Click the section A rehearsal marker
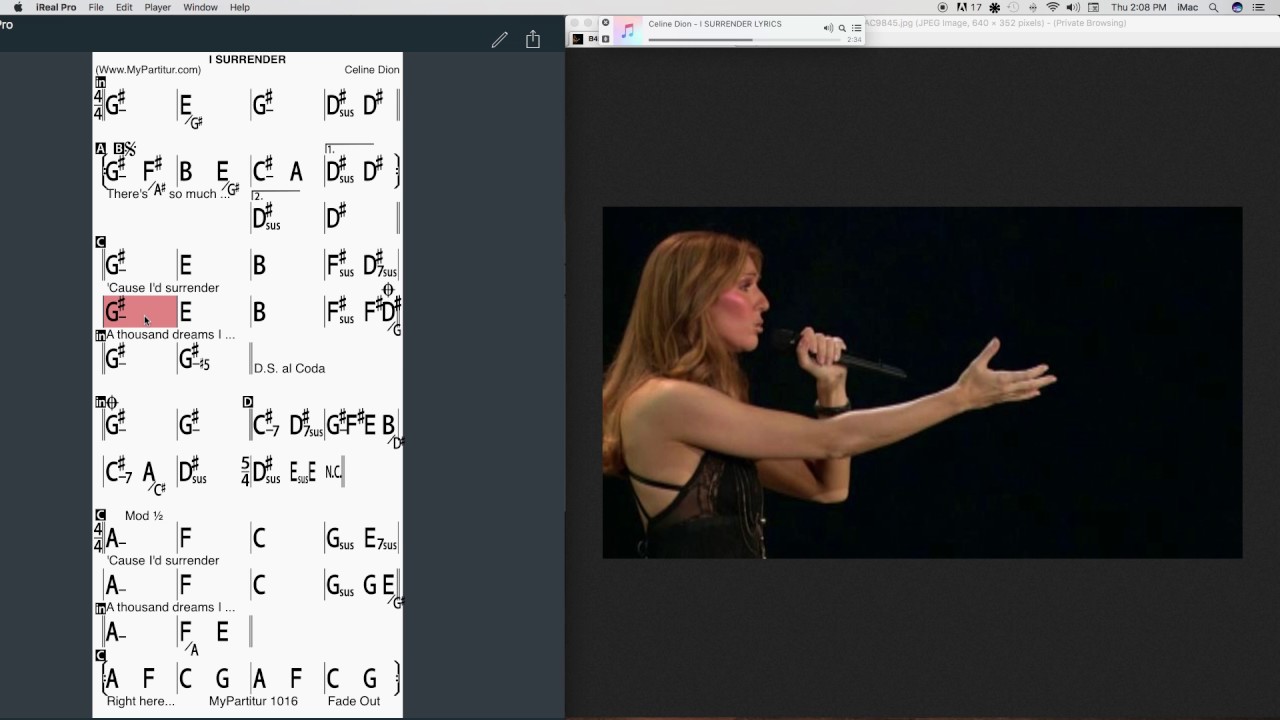The image size is (1280, 720). tap(100, 148)
